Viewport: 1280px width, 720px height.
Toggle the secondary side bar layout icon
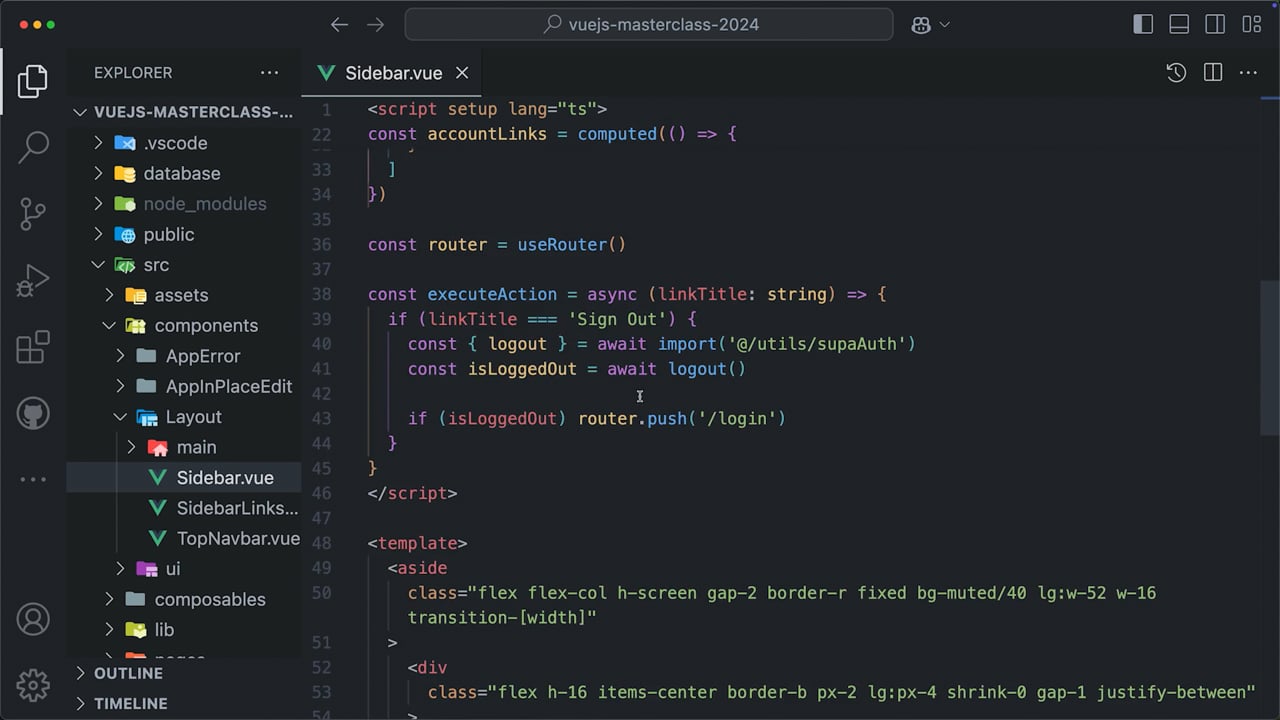pyautogui.click(x=1215, y=25)
